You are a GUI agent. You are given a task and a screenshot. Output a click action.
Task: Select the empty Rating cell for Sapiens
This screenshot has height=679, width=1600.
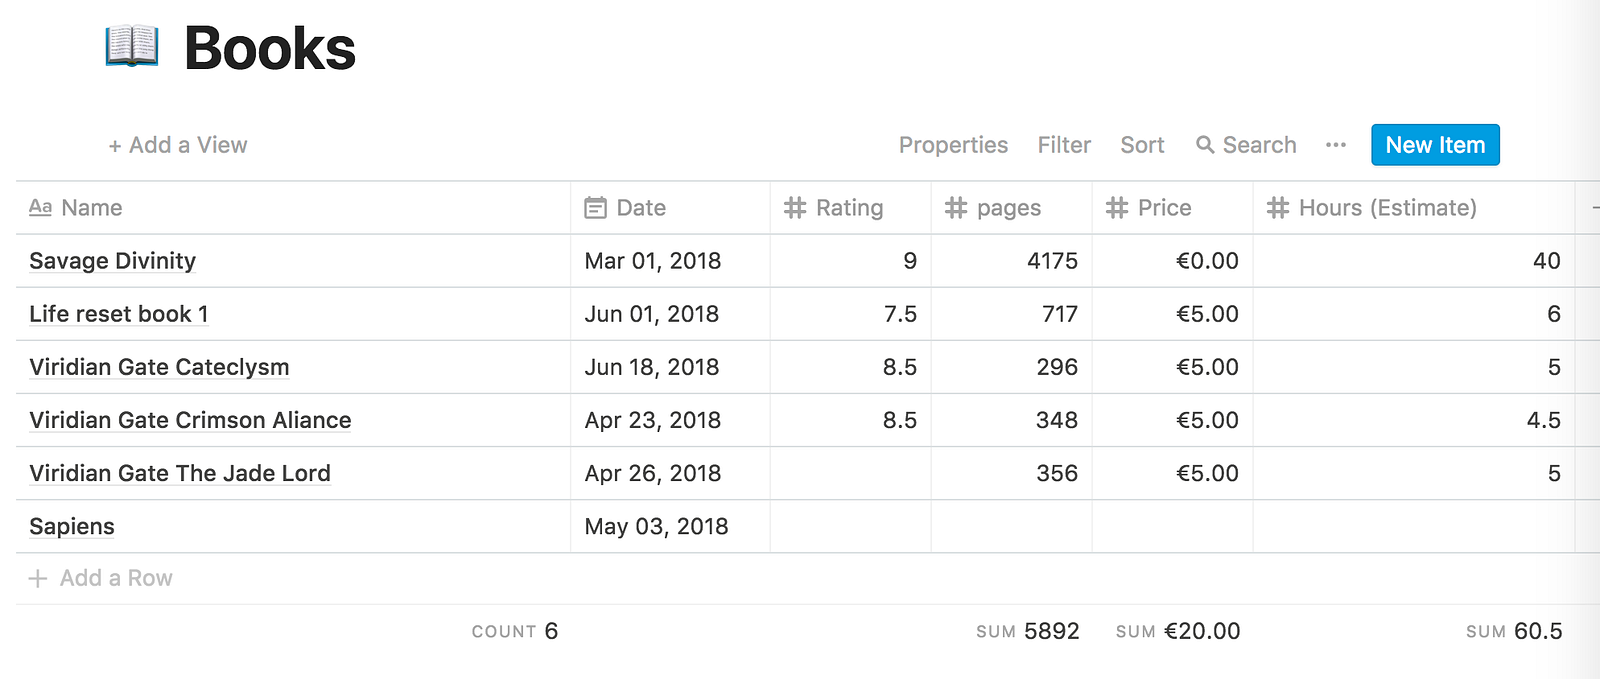tap(850, 527)
